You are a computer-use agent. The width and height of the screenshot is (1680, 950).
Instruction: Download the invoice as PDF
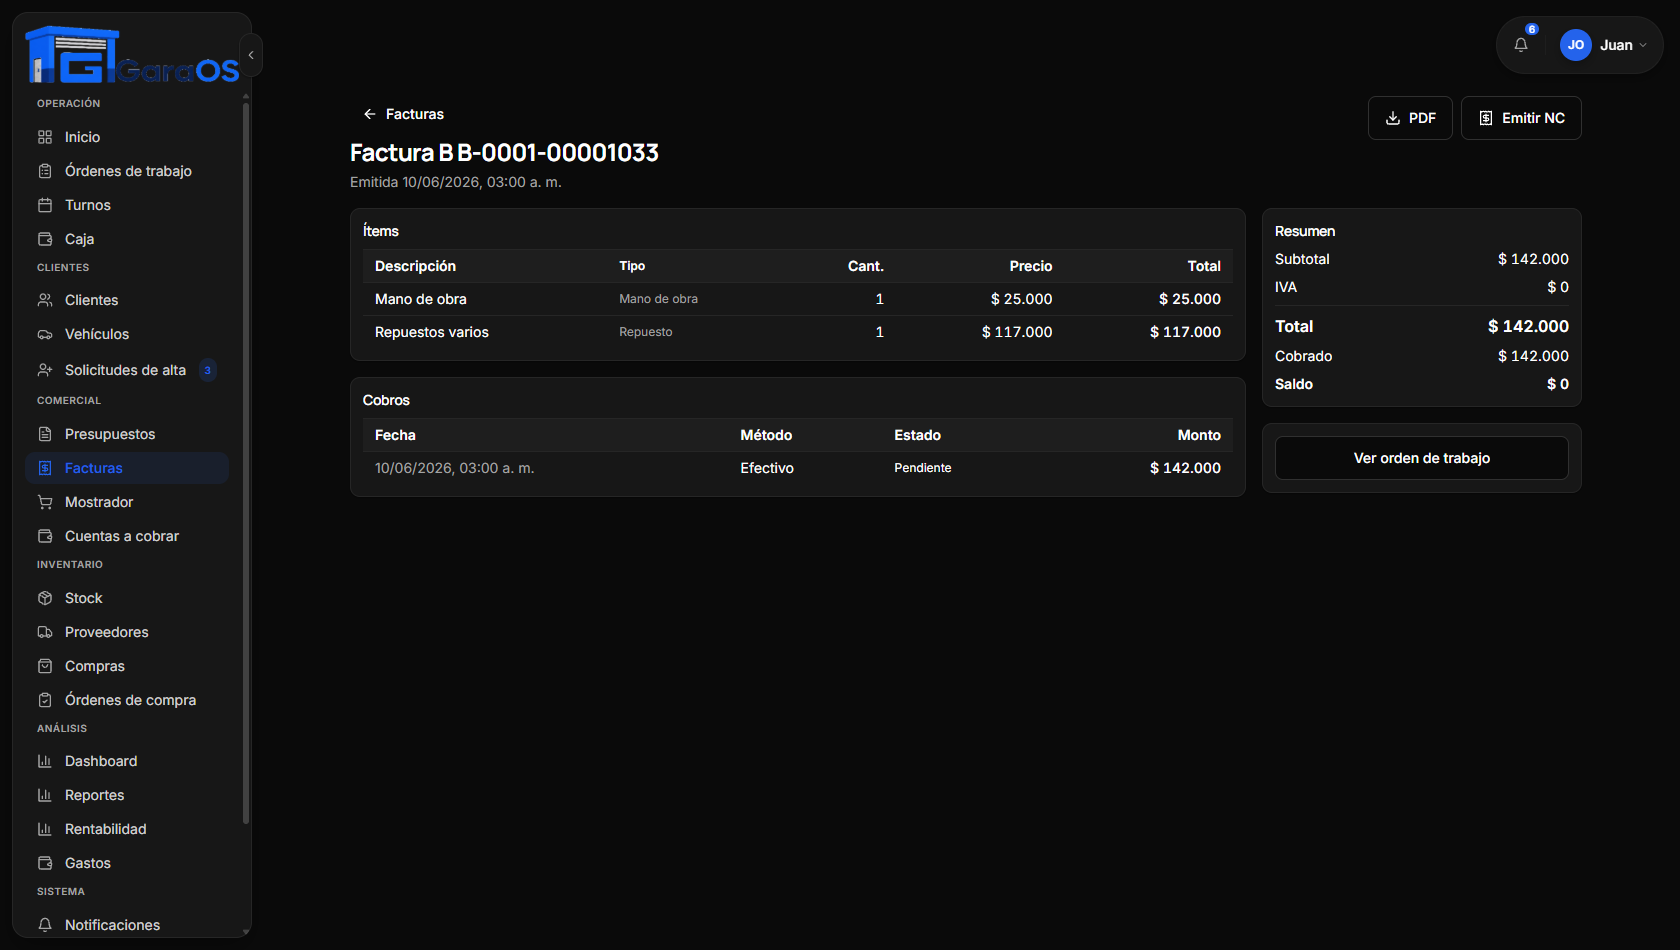(x=1410, y=118)
